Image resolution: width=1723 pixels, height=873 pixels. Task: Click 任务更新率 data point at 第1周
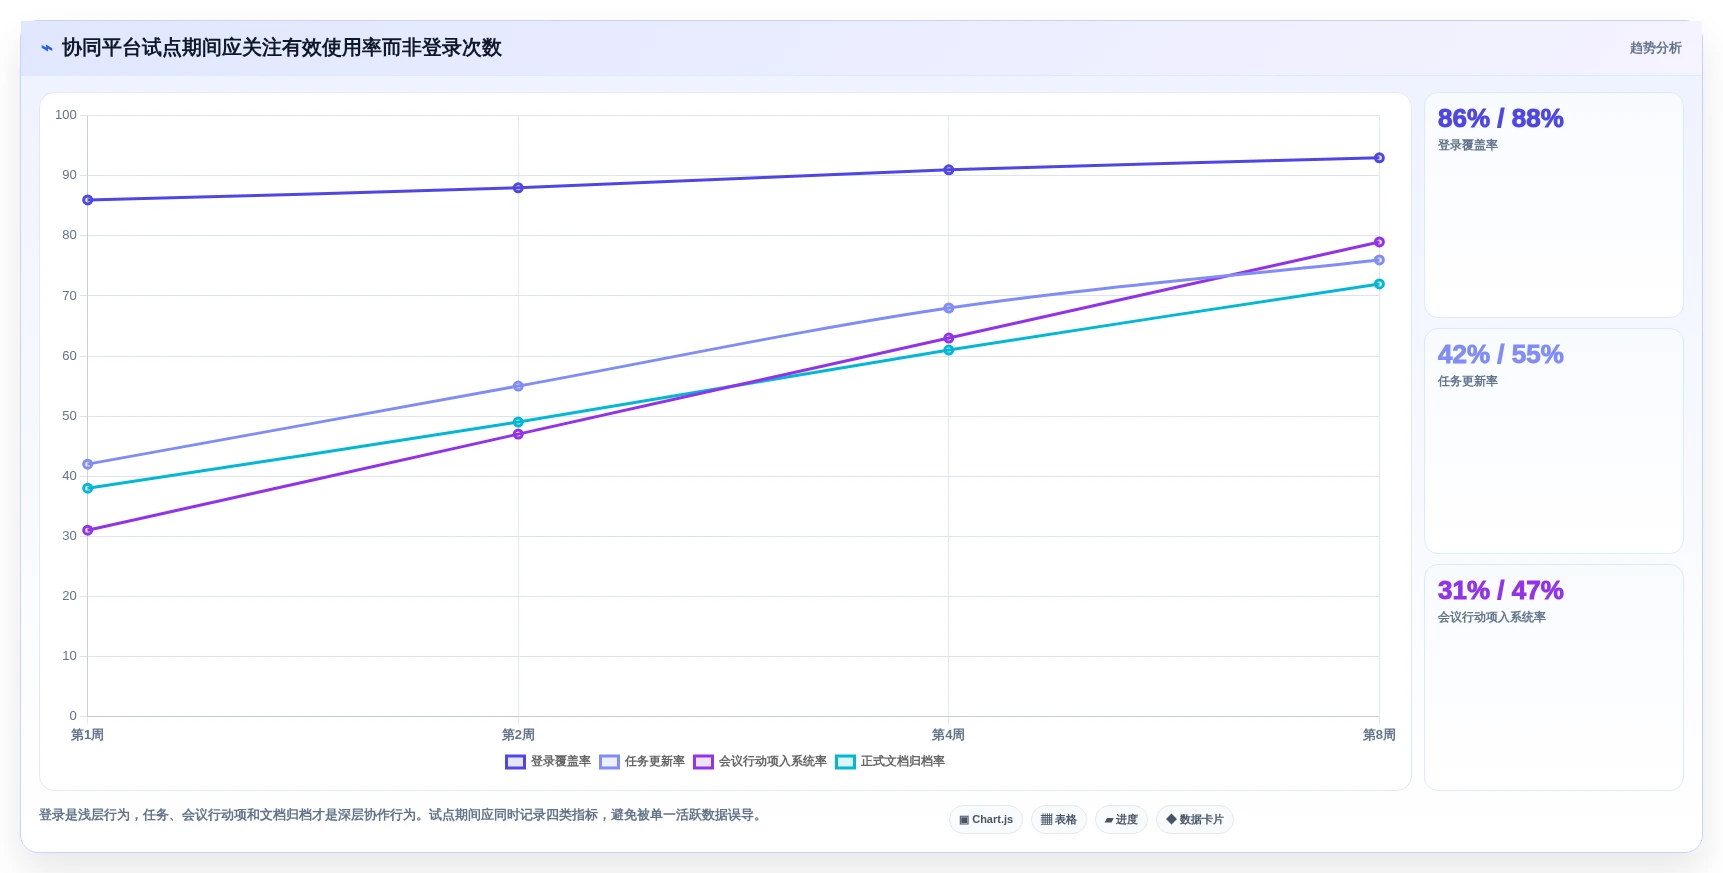88,464
